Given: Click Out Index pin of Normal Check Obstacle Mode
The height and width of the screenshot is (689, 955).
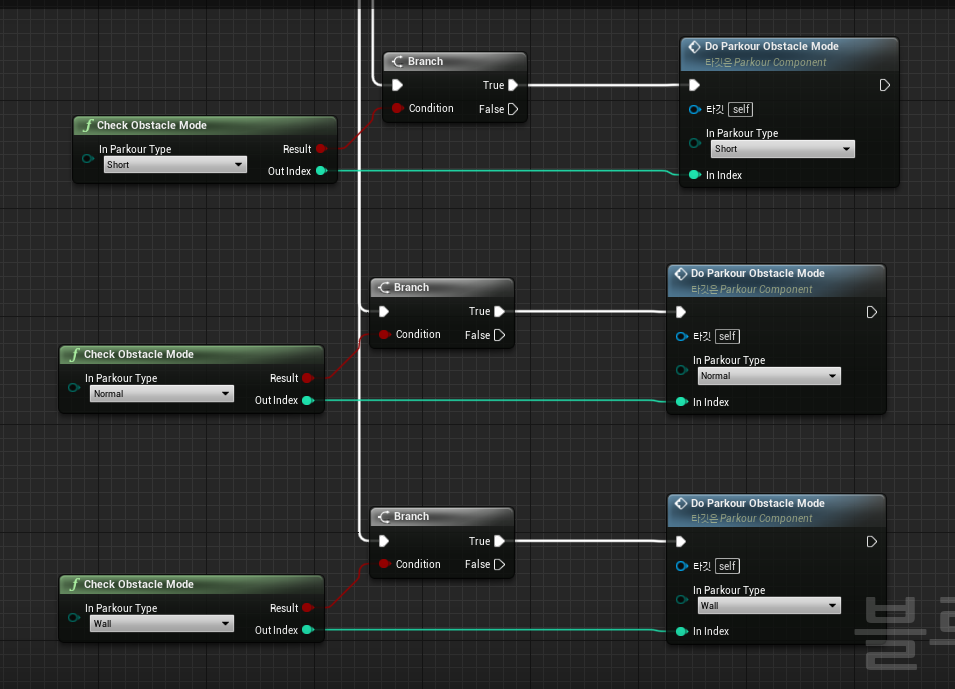Looking at the screenshot, I should click(x=308, y=400).
